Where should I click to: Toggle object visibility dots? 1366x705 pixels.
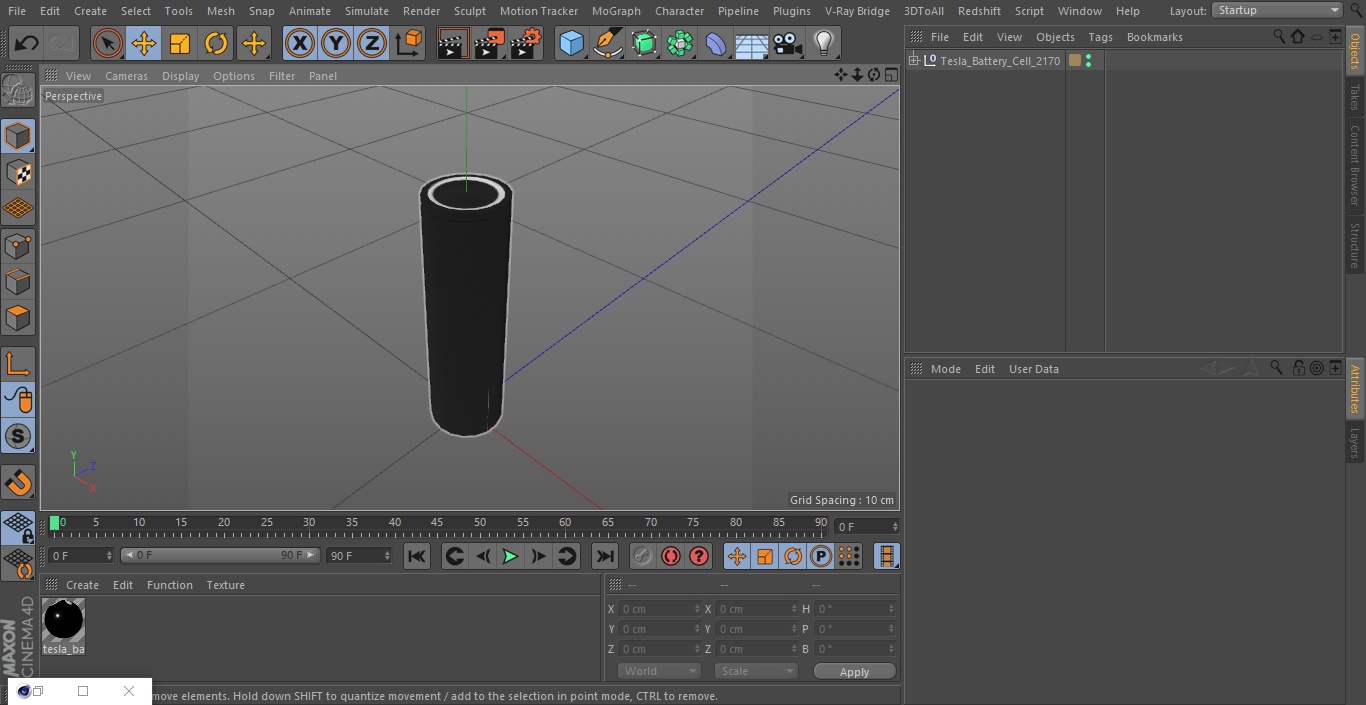[x=1088, y=61]
